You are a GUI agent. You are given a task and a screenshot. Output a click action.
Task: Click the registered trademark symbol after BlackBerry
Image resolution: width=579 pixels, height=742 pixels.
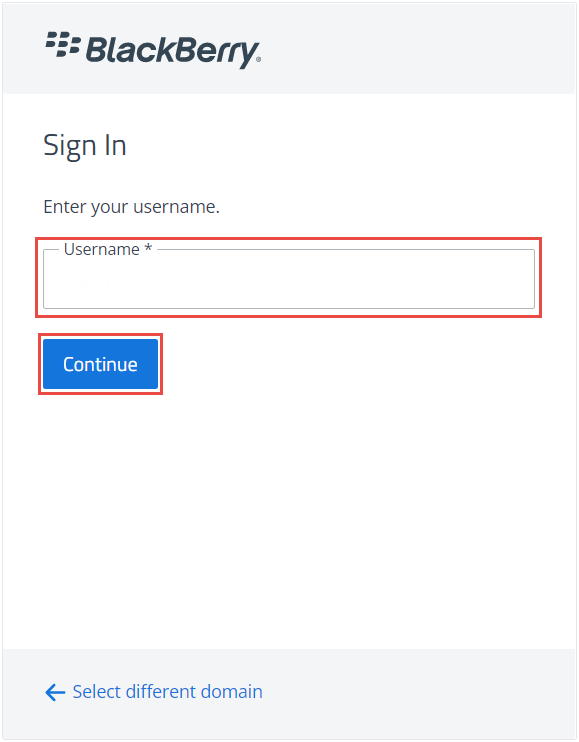click(x=258, y=60)
